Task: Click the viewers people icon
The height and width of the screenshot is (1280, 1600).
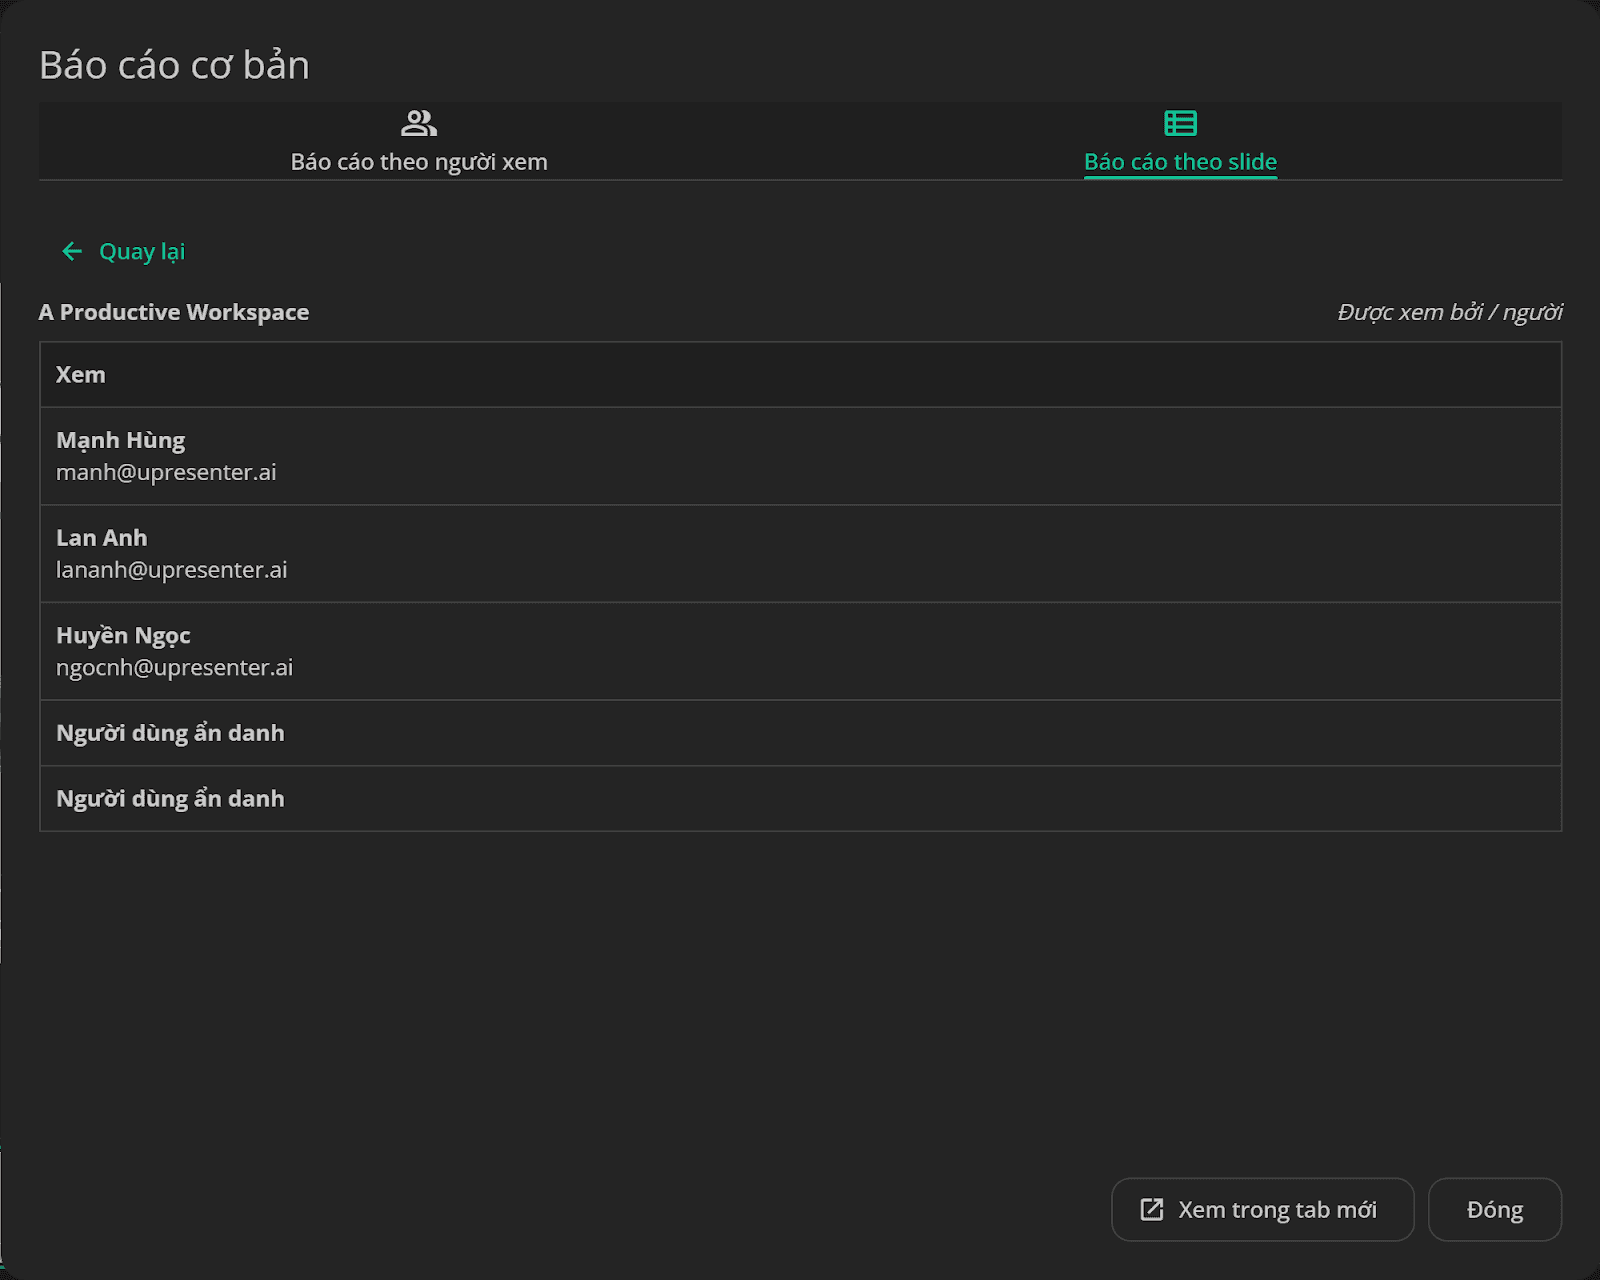Action: [419, 123]
